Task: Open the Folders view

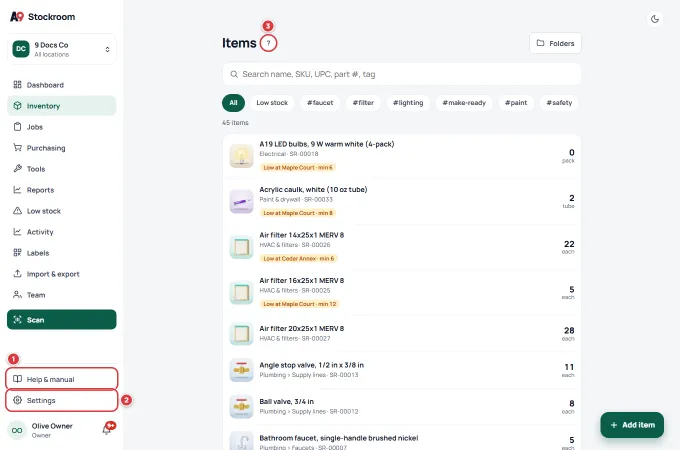Action: [555, 43]
